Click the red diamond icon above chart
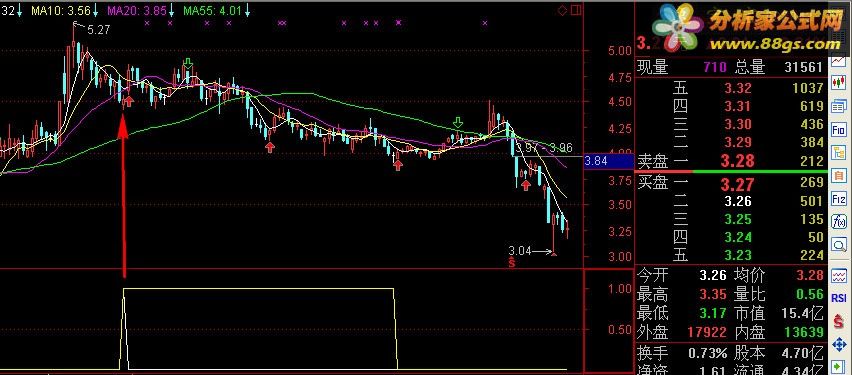The image size is (852, 375). pos(563,10)
